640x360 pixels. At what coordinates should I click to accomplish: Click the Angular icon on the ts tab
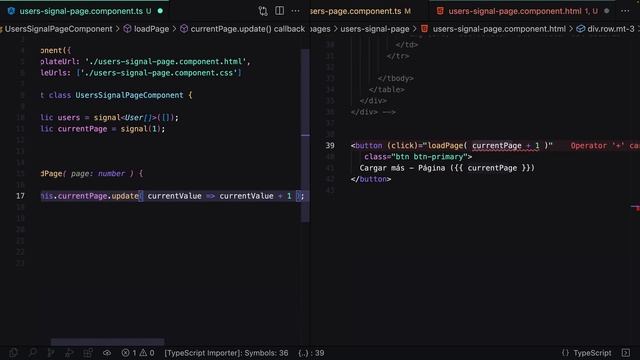click(x=11, y=11)
